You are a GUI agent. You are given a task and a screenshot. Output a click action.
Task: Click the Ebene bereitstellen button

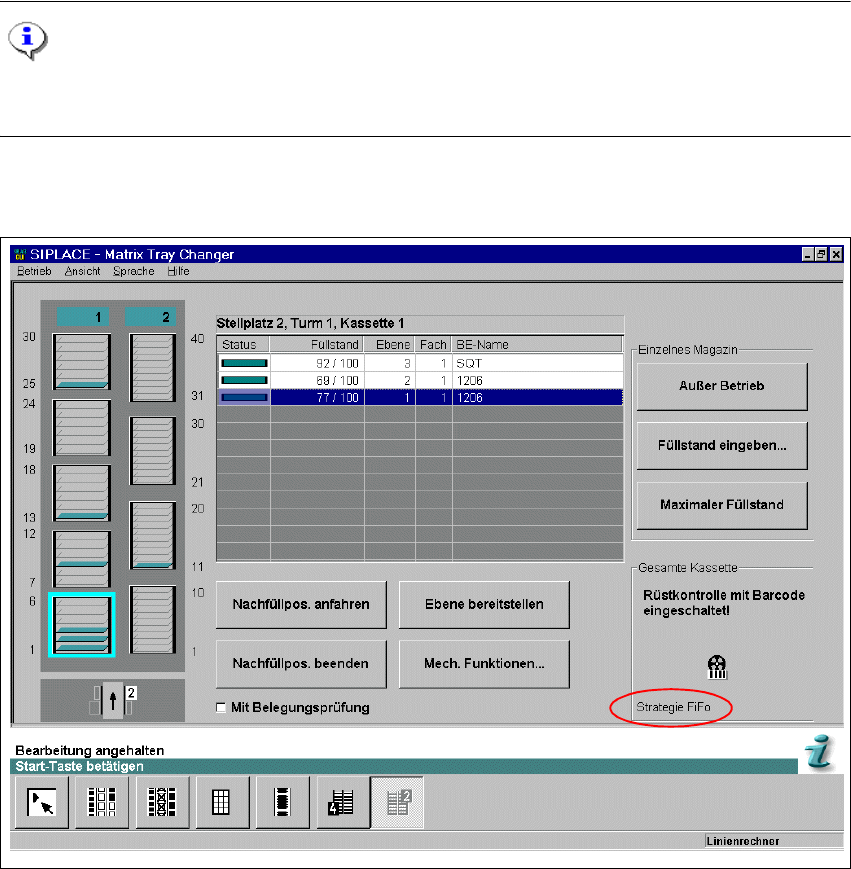pos(484,605)
